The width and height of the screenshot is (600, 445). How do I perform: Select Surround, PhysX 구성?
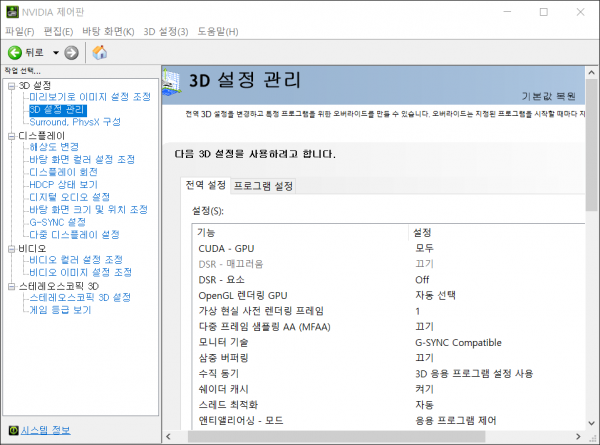click(75, 122)
